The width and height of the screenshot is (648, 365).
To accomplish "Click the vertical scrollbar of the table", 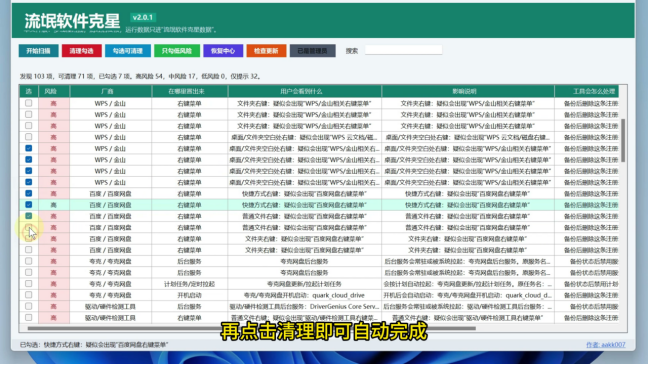I will click(623, 141).
